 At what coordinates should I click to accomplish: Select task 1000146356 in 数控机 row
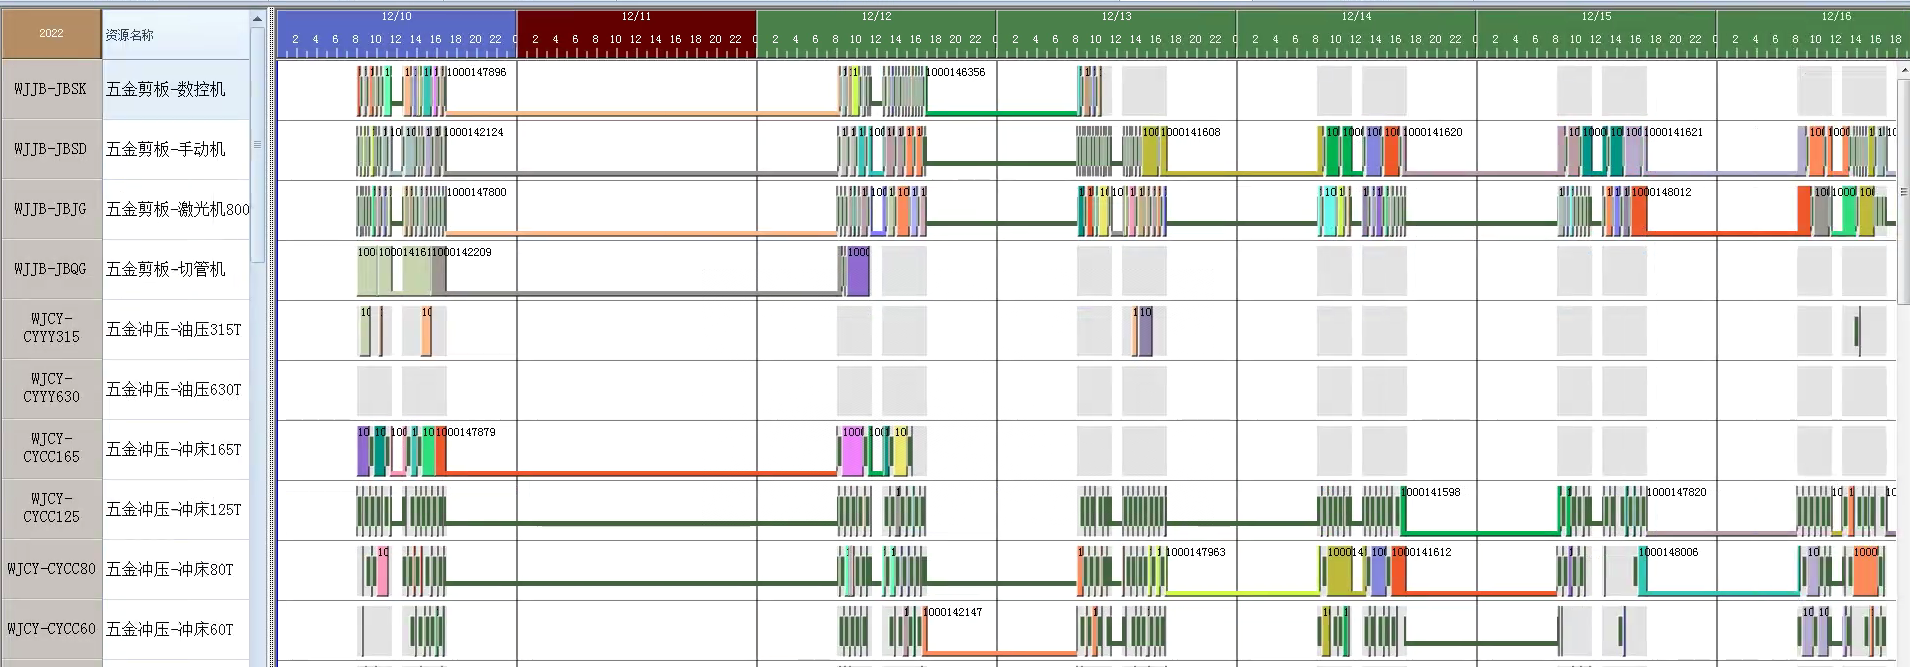click(956, 72)
